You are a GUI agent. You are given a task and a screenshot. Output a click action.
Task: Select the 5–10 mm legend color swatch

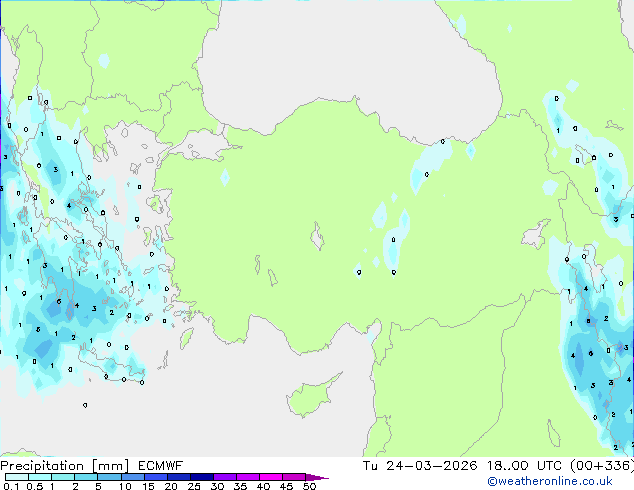click(109, 477)
